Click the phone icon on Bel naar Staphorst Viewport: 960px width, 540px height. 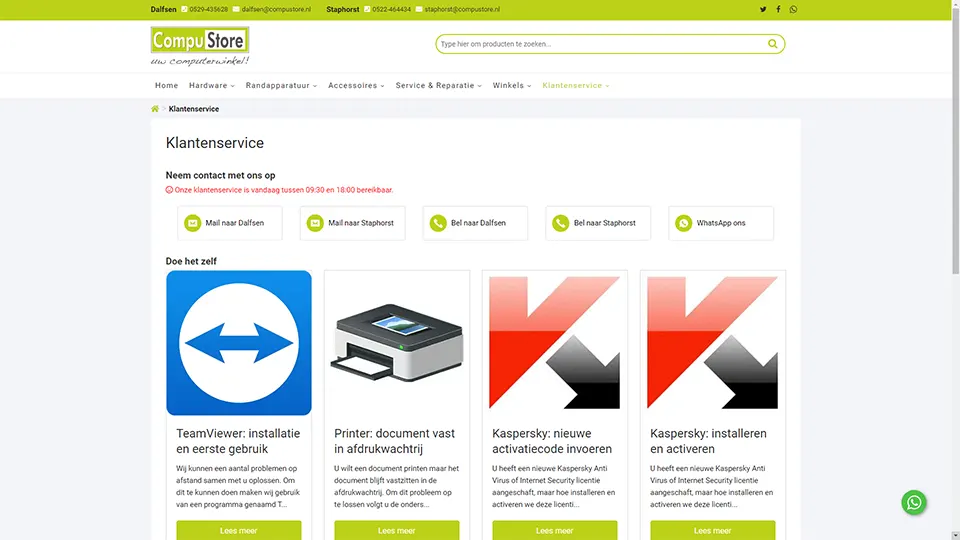click(x=560, y=223)
